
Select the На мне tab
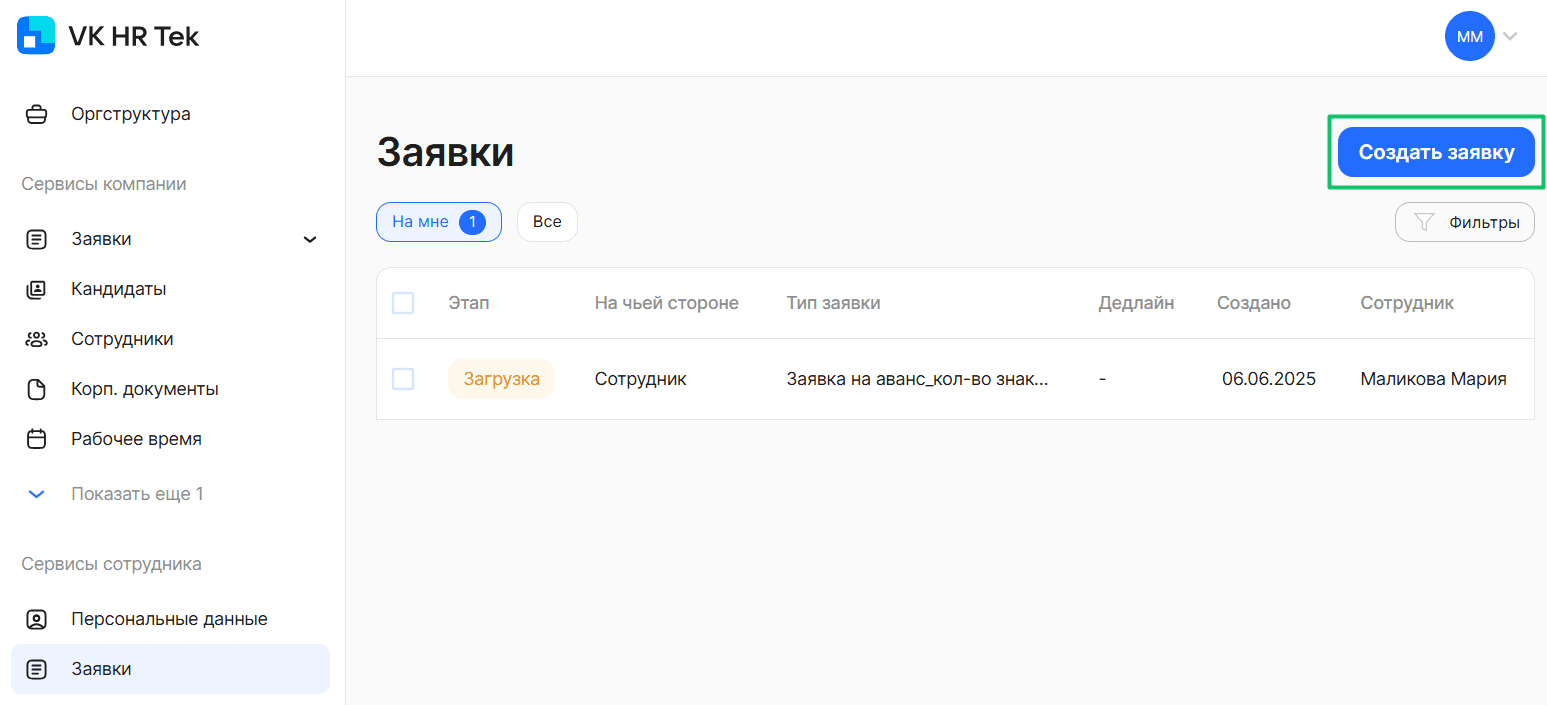(438, 222)
